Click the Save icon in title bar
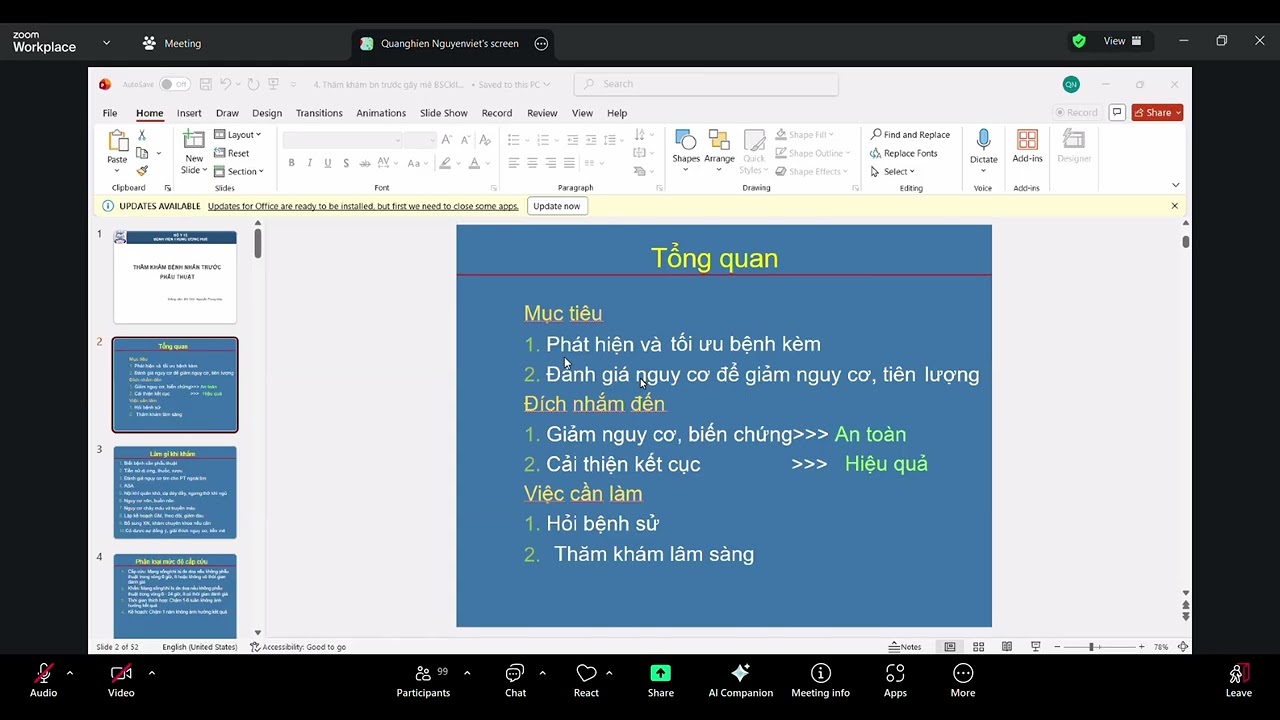The height and width of the screenshot is (720, 1280). pos(205,84)
